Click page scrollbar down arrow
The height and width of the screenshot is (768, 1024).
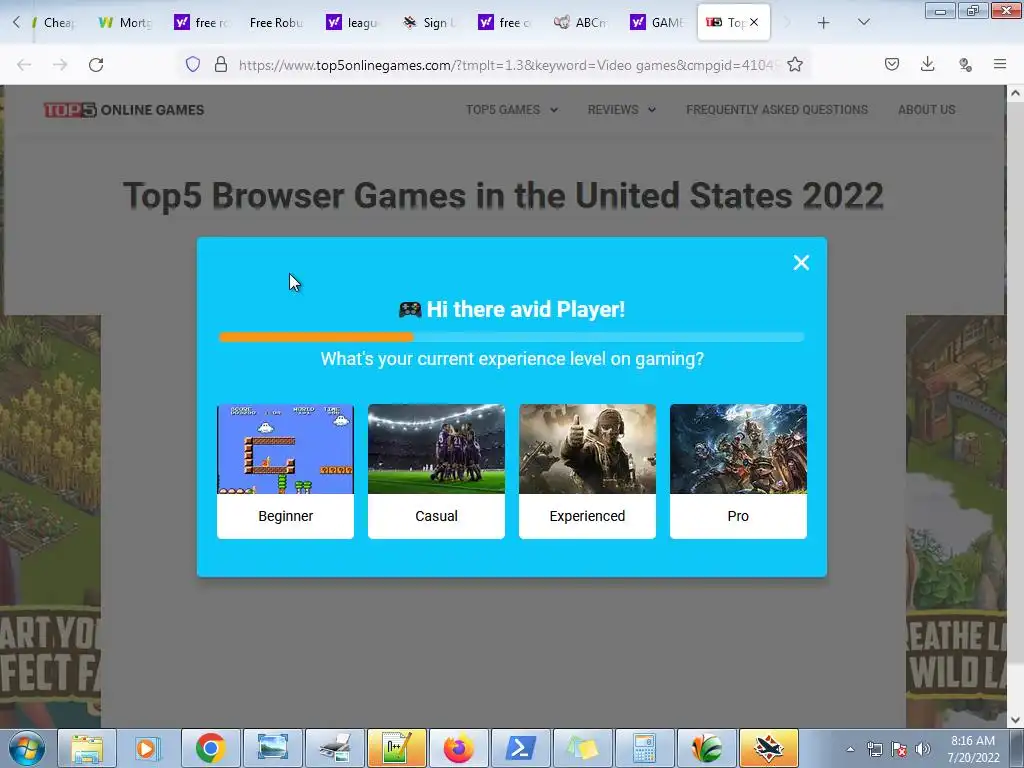1015,720
